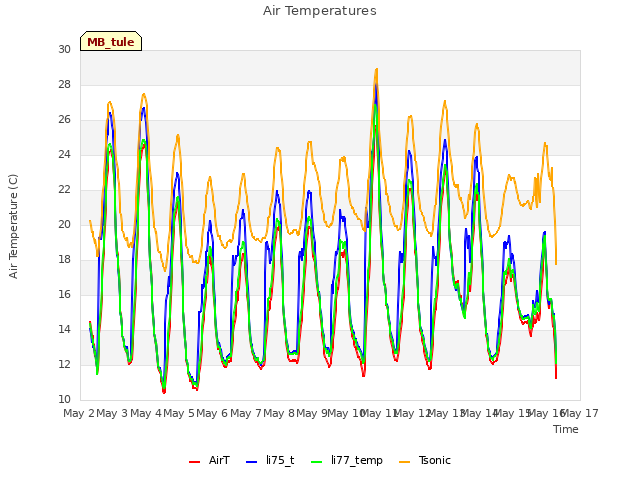
Task: Click the green li77_temp legend swatch
Action: 316,462
